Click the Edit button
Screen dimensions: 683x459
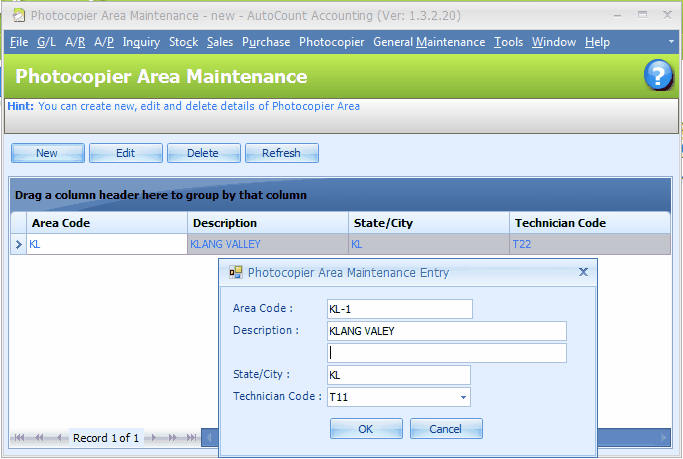click(125, 153)
